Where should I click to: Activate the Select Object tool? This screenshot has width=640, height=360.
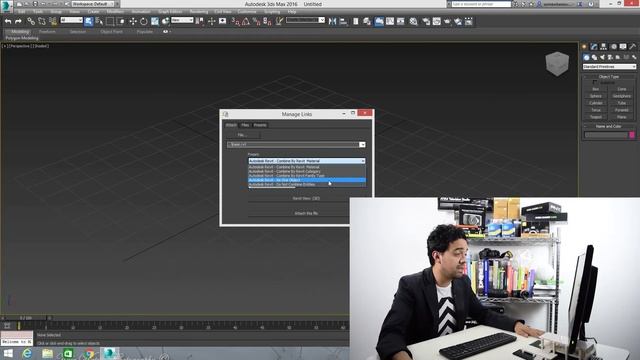pyautogui.click(x=89, y=21)
